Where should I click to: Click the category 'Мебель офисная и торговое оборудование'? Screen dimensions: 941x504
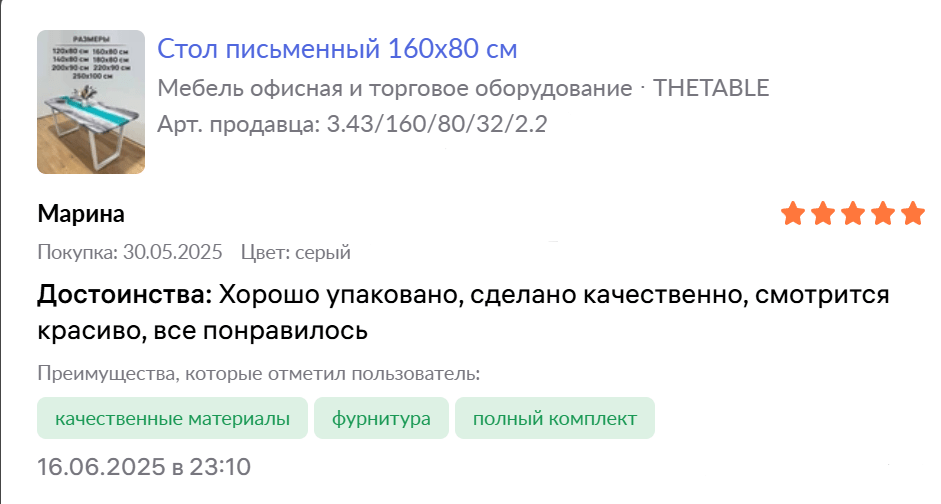(395, 88)
